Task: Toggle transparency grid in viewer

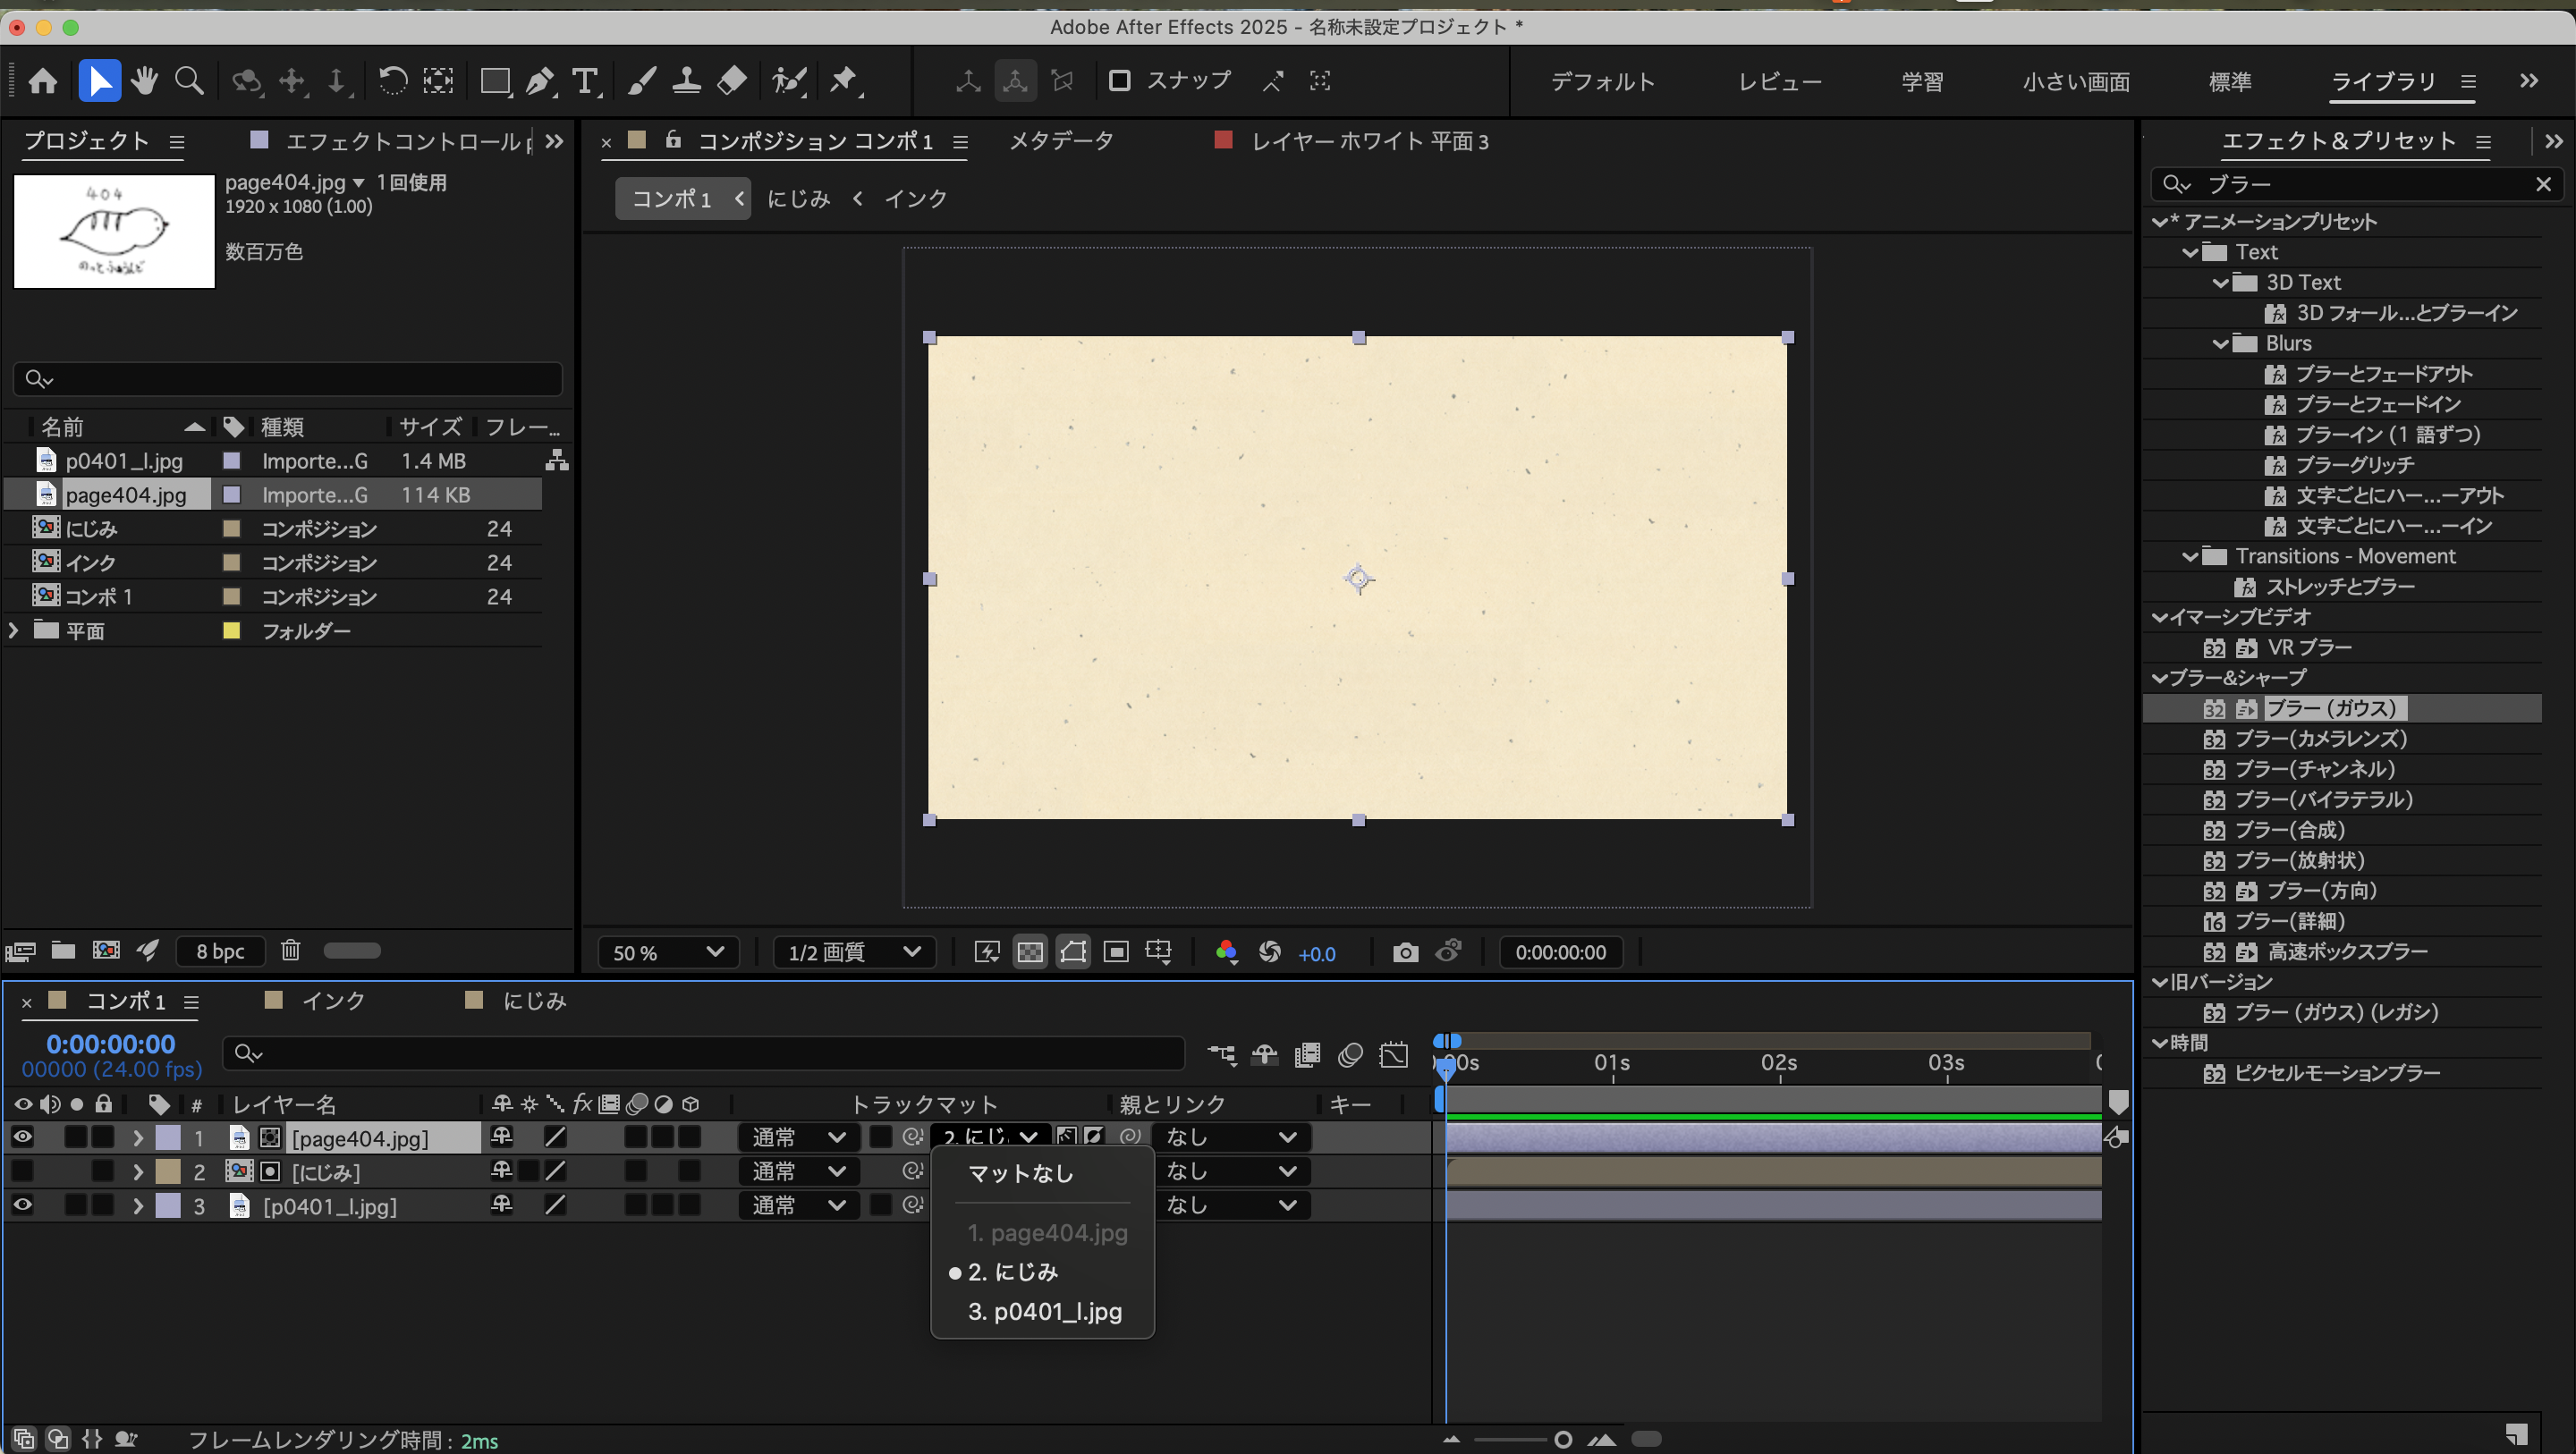Action: 1029,952
